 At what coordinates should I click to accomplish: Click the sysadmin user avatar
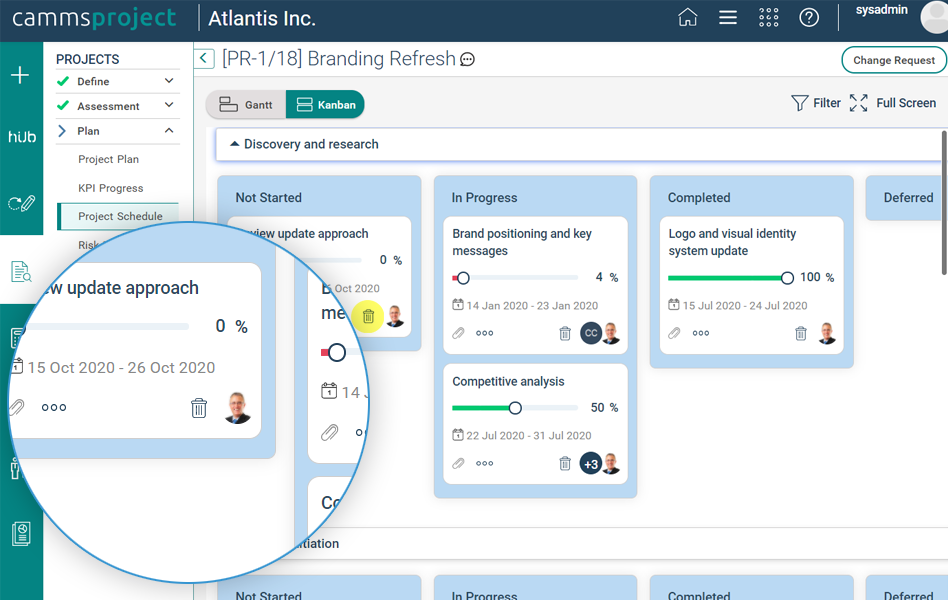click(934, 17)
